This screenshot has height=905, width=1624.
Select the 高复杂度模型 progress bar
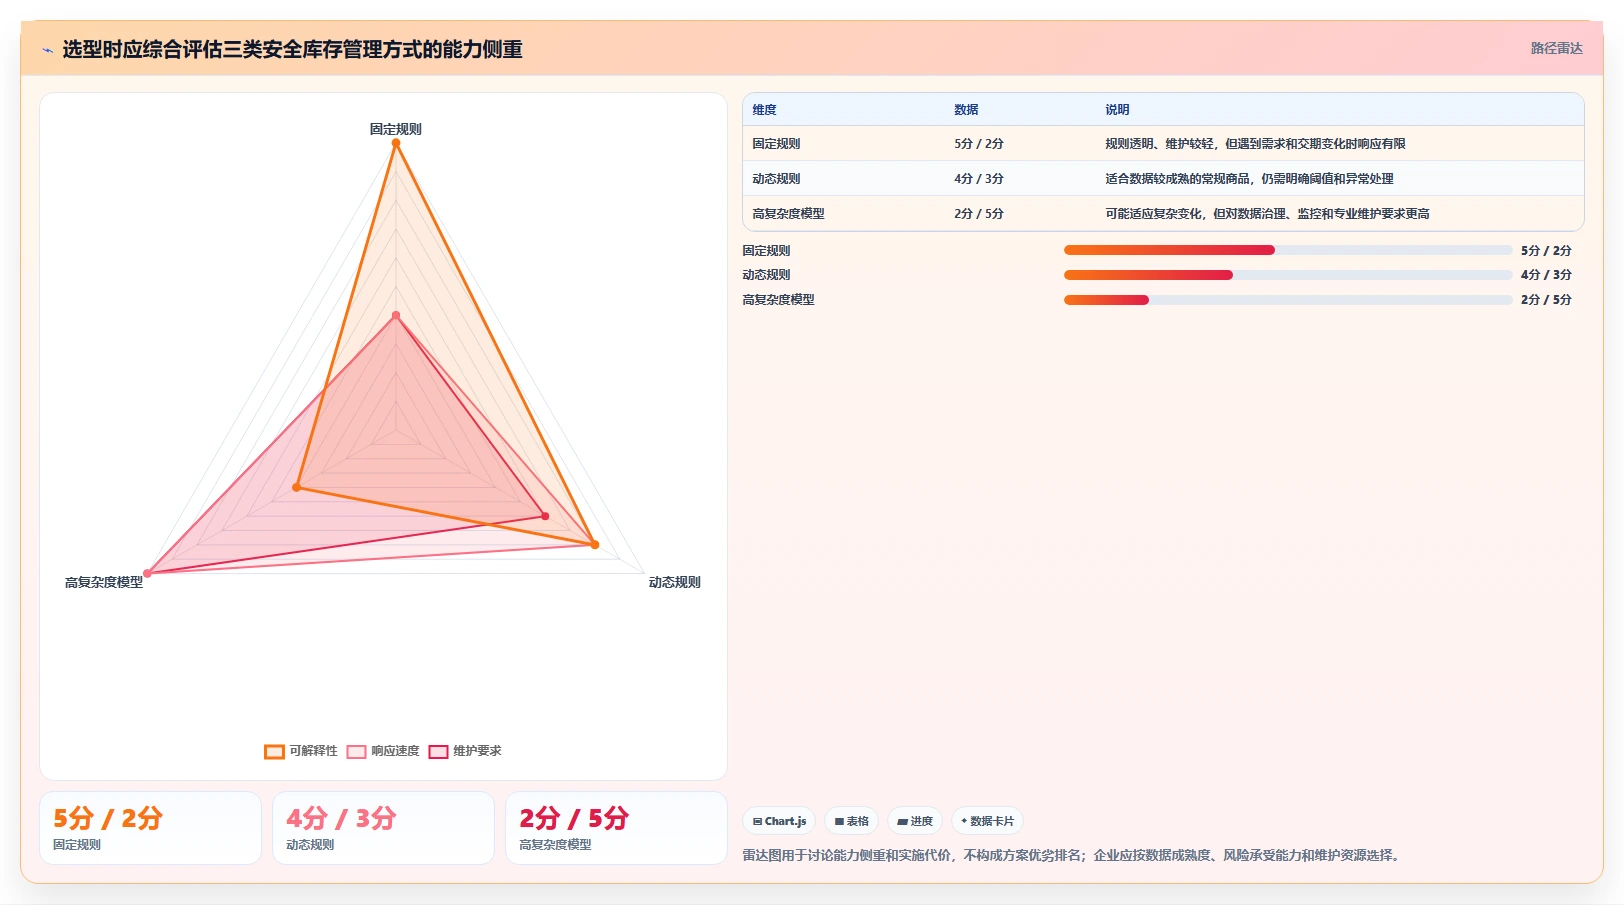pos(1288,300)
